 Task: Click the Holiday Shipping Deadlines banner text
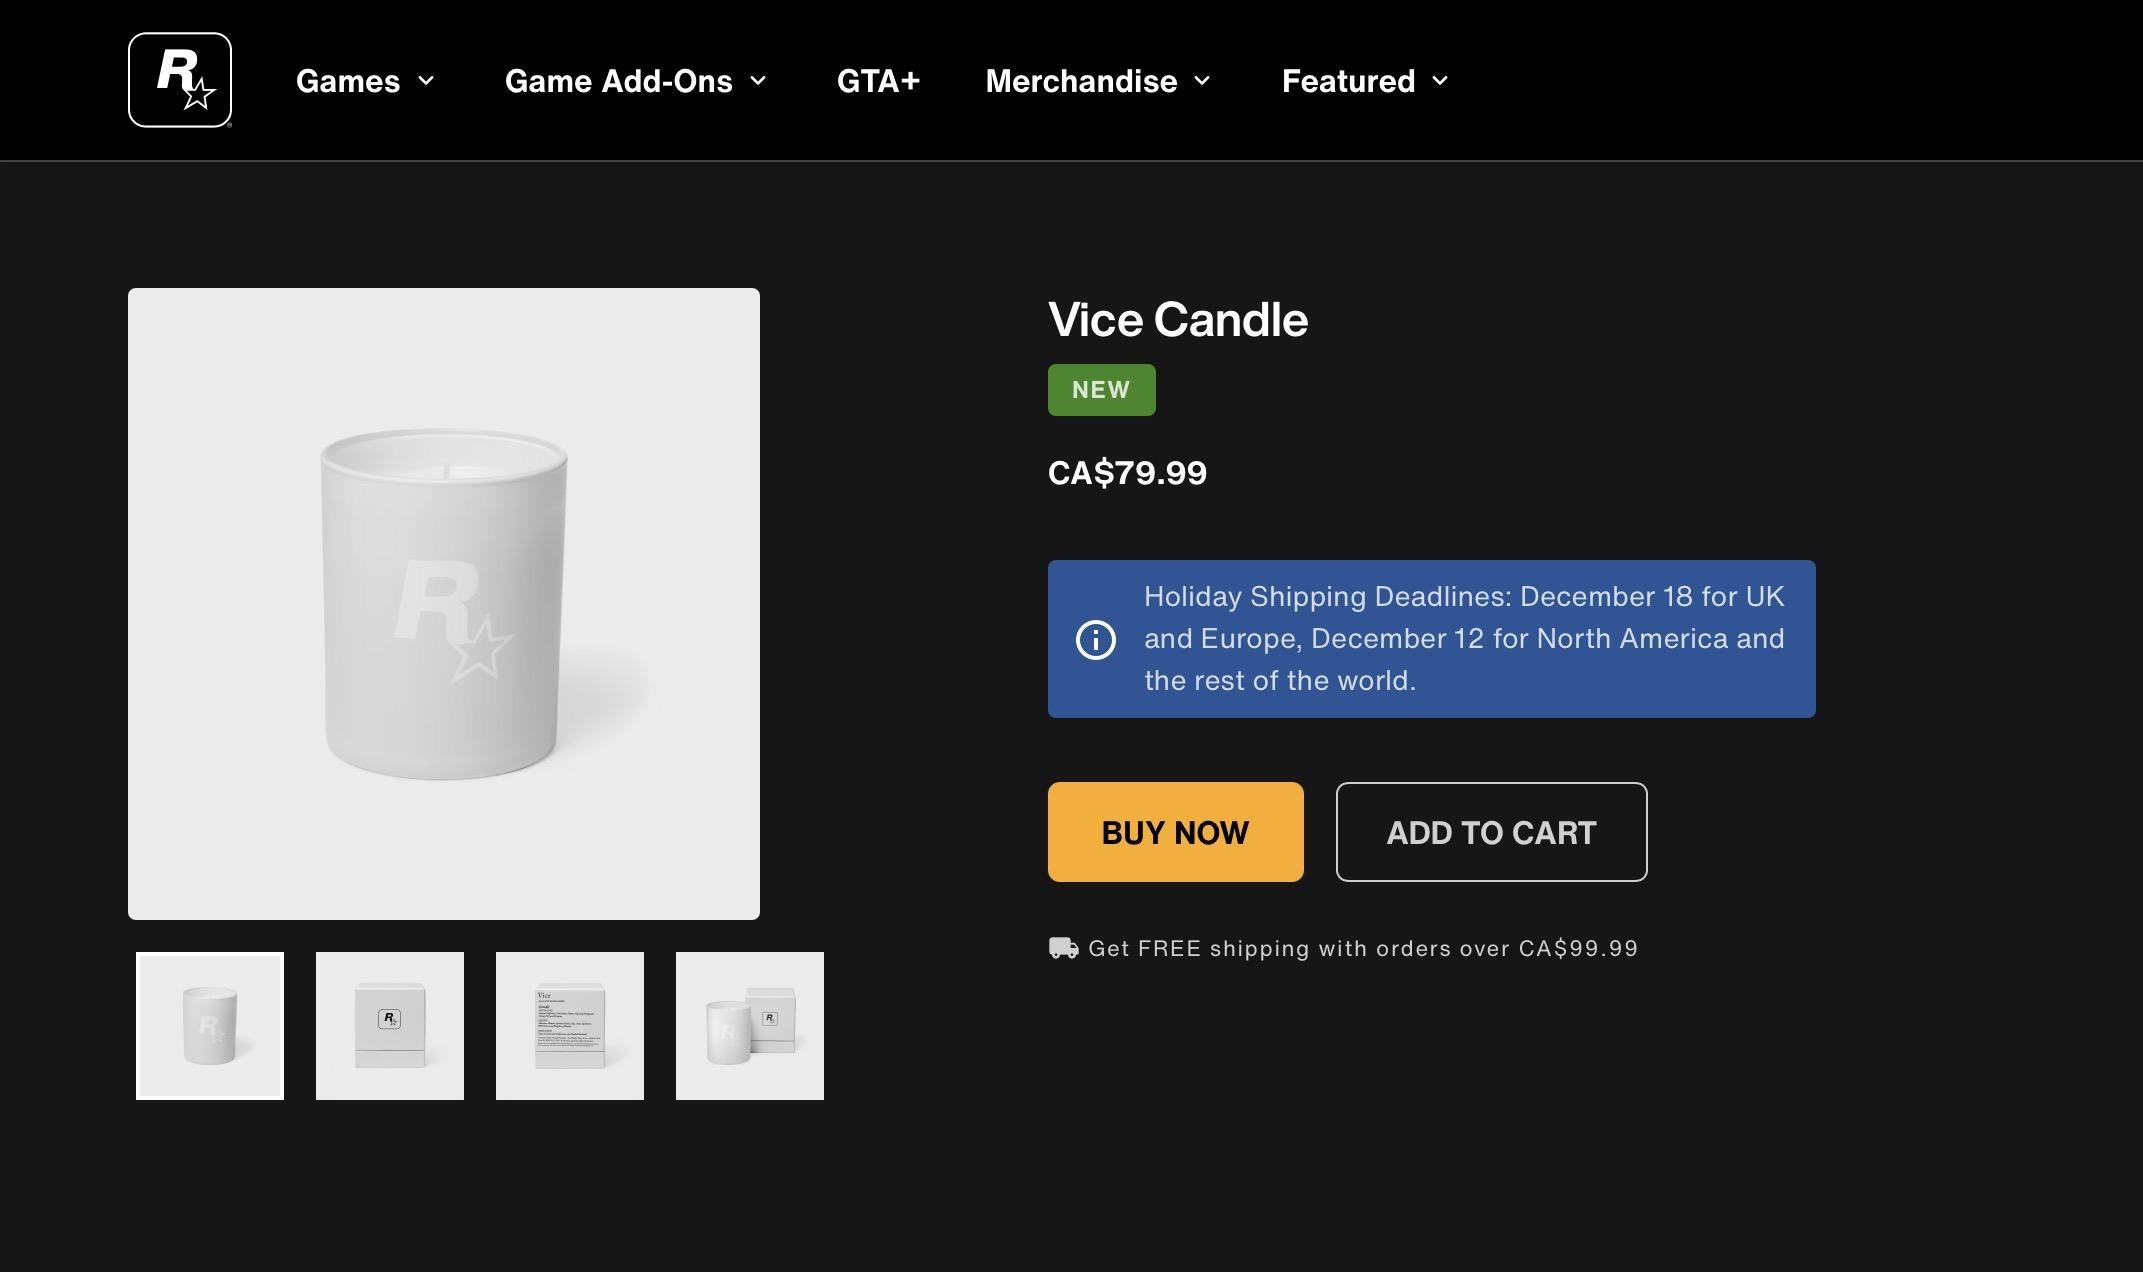point(1464,639)
